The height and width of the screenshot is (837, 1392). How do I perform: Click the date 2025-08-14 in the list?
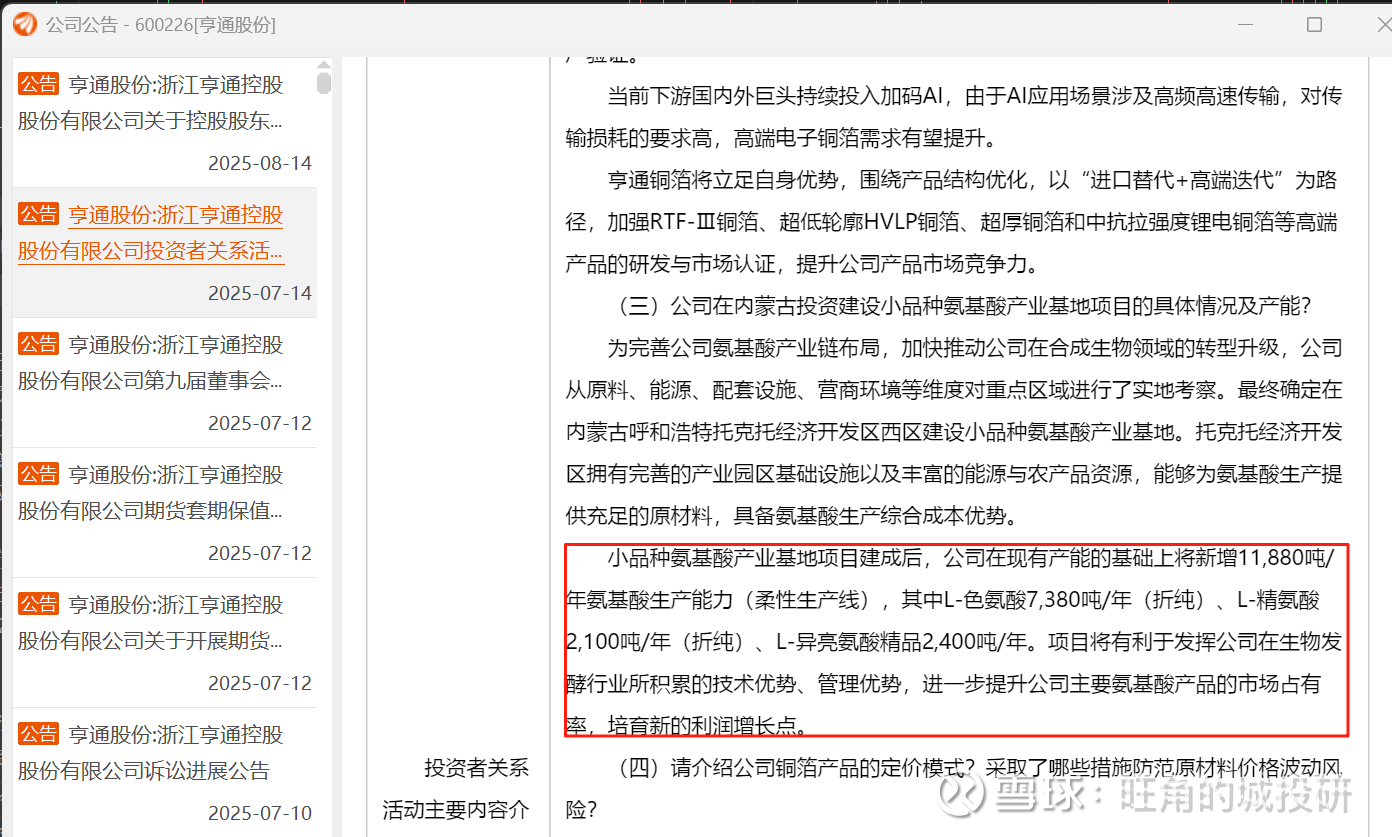point(260,163)
